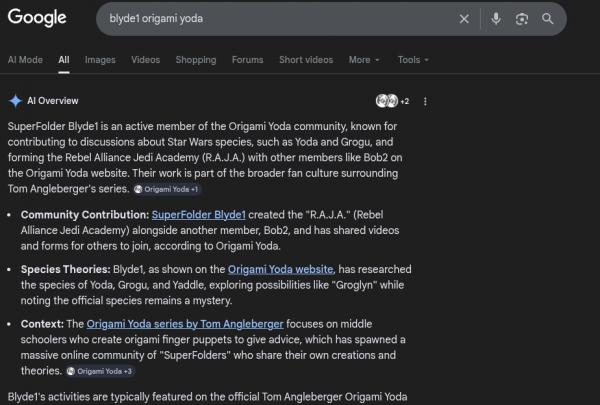
Task: Click into the search input field
Action: 270,19
